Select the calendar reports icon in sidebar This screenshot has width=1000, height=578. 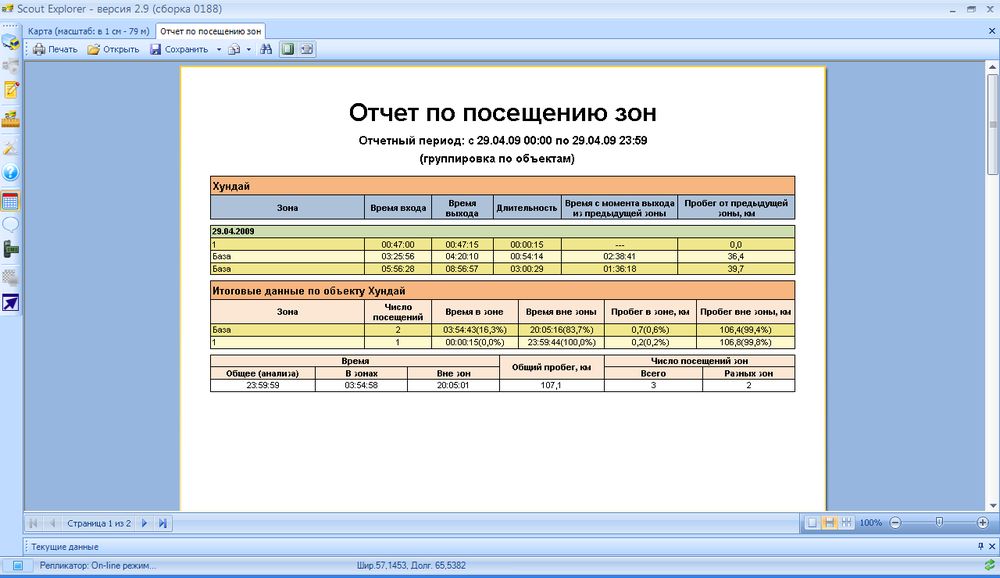11,202
